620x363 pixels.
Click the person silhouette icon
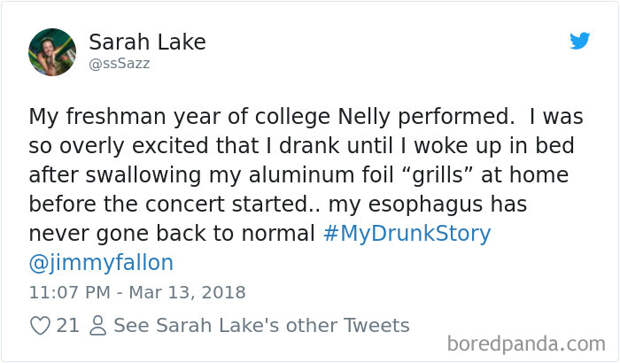click(98, 325)
